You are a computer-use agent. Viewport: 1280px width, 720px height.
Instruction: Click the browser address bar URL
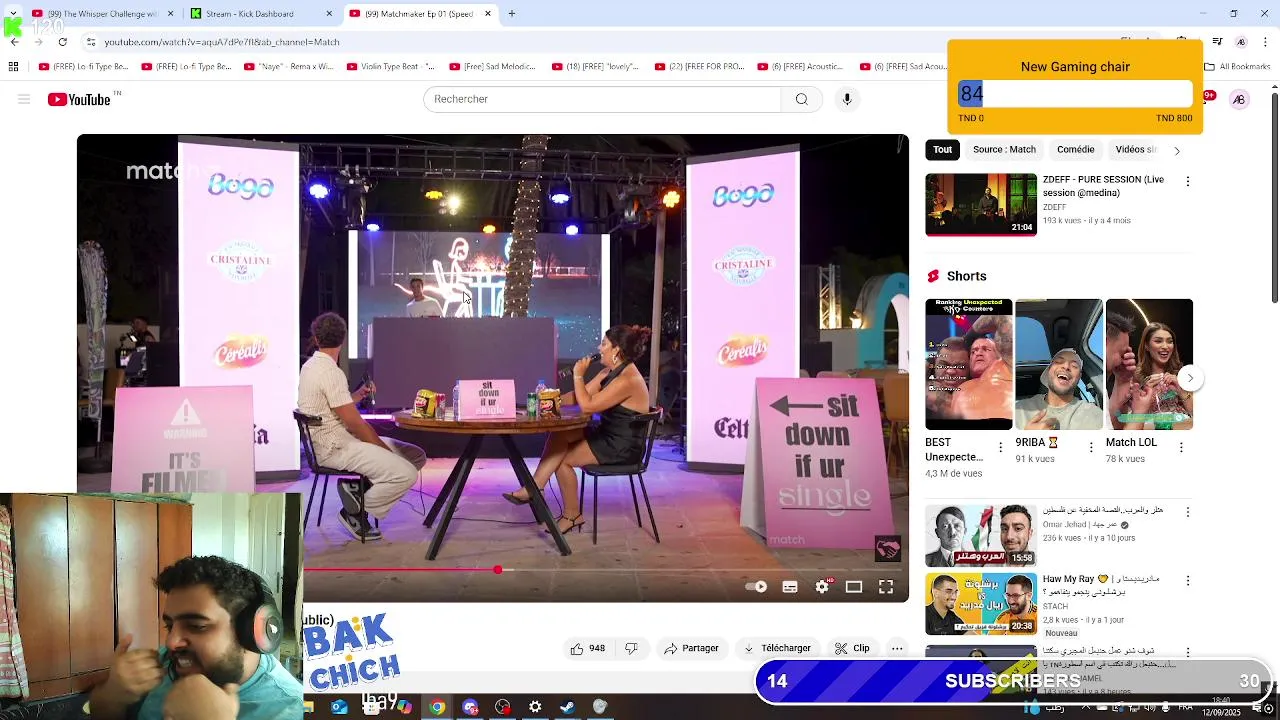[222, 42]
